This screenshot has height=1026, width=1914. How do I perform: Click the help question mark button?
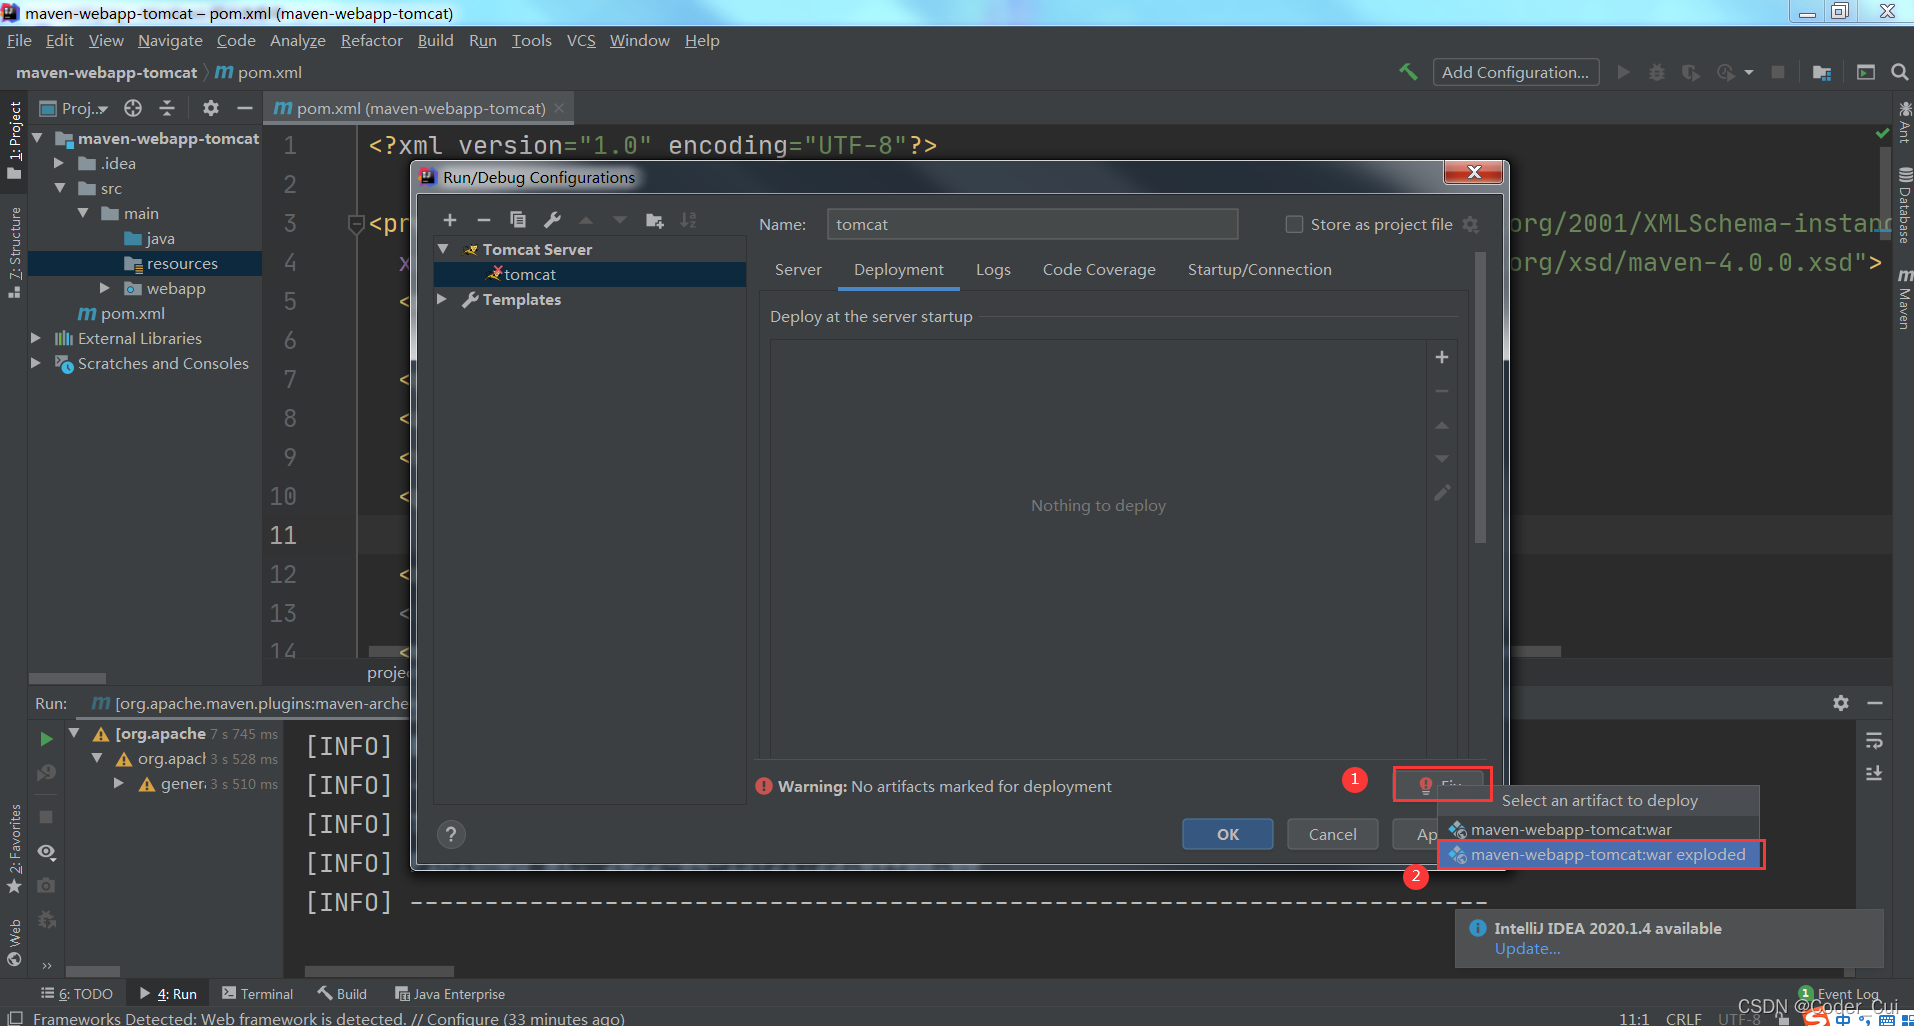[451, 834]
